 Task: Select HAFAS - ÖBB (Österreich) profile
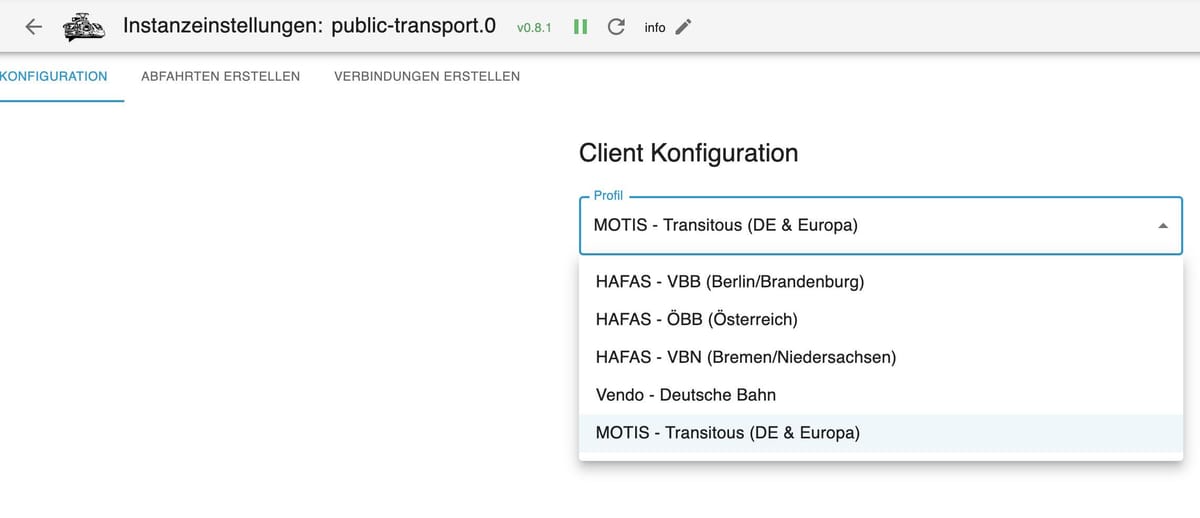881,319
